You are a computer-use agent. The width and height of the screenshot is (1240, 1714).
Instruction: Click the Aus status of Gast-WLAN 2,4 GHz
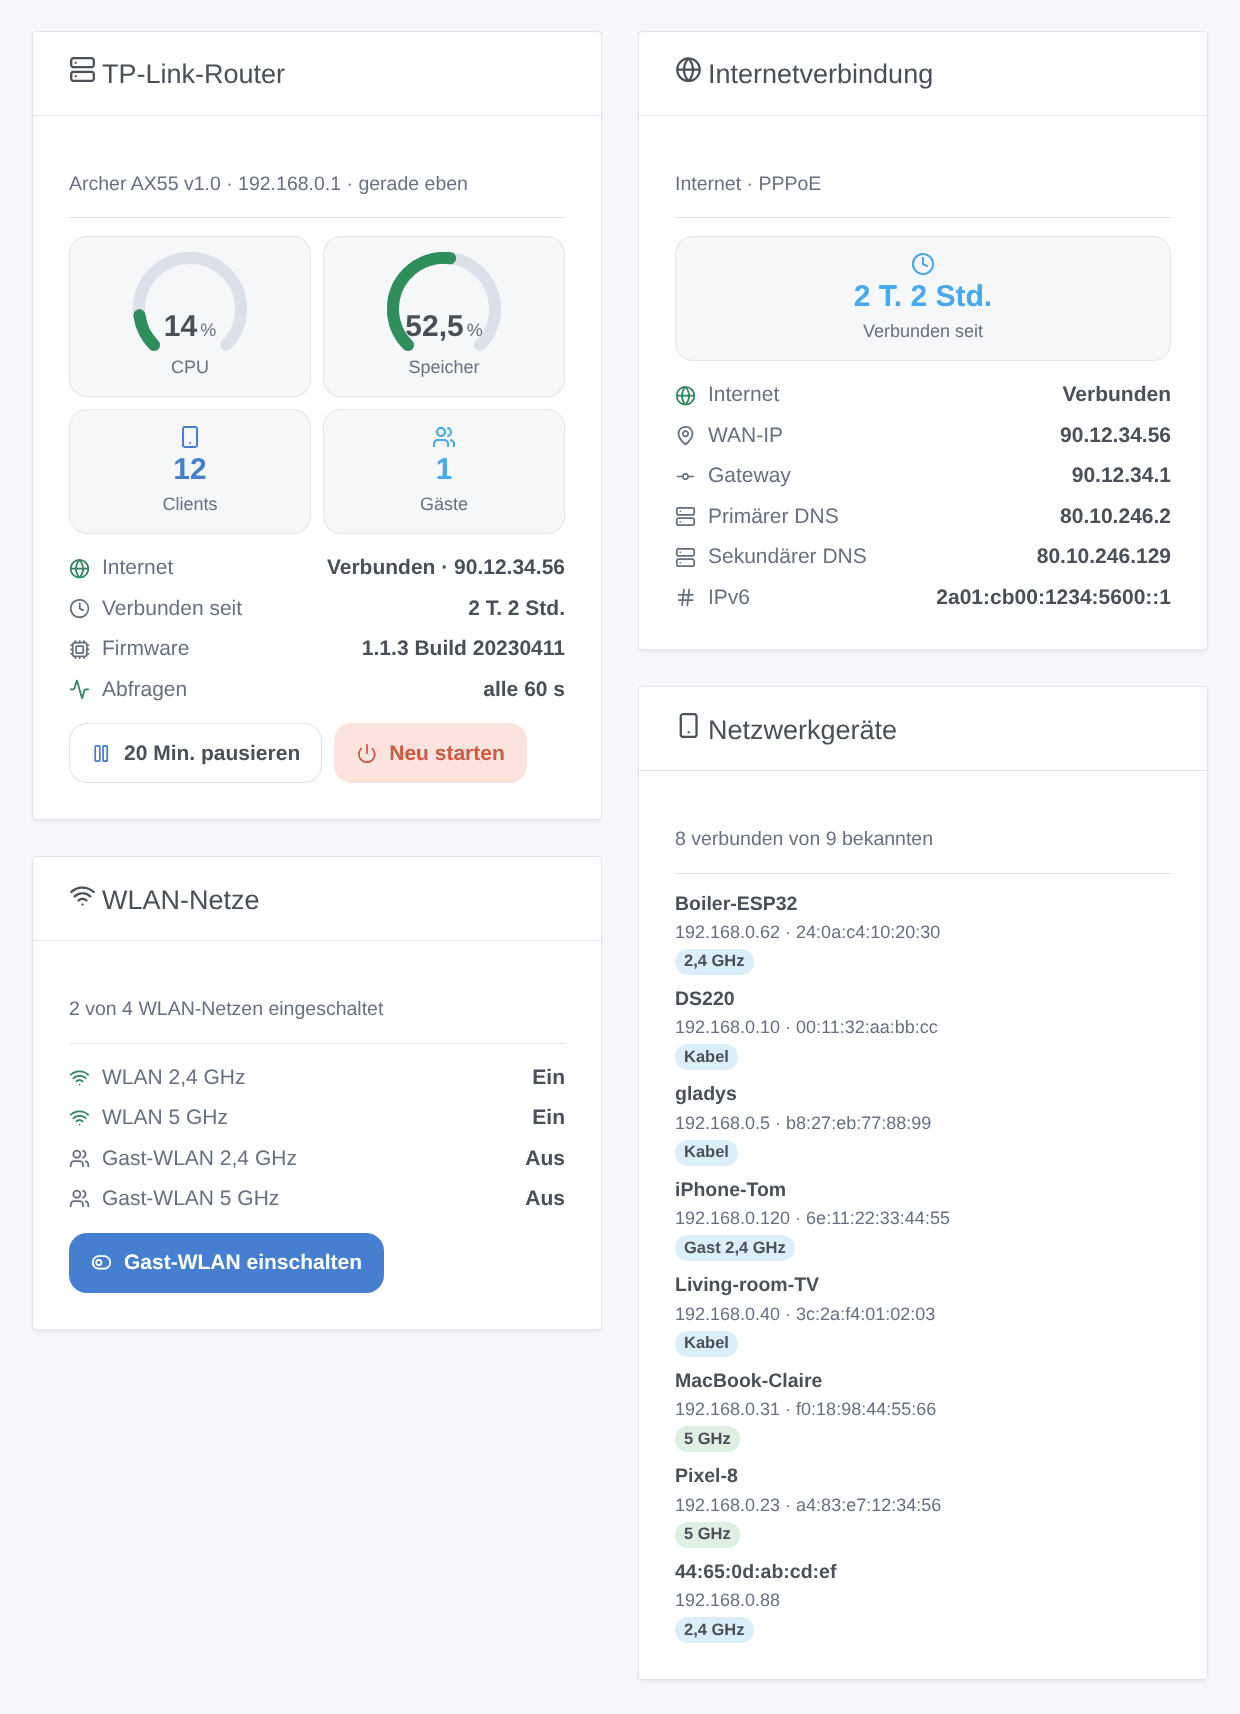point(545,1158)
